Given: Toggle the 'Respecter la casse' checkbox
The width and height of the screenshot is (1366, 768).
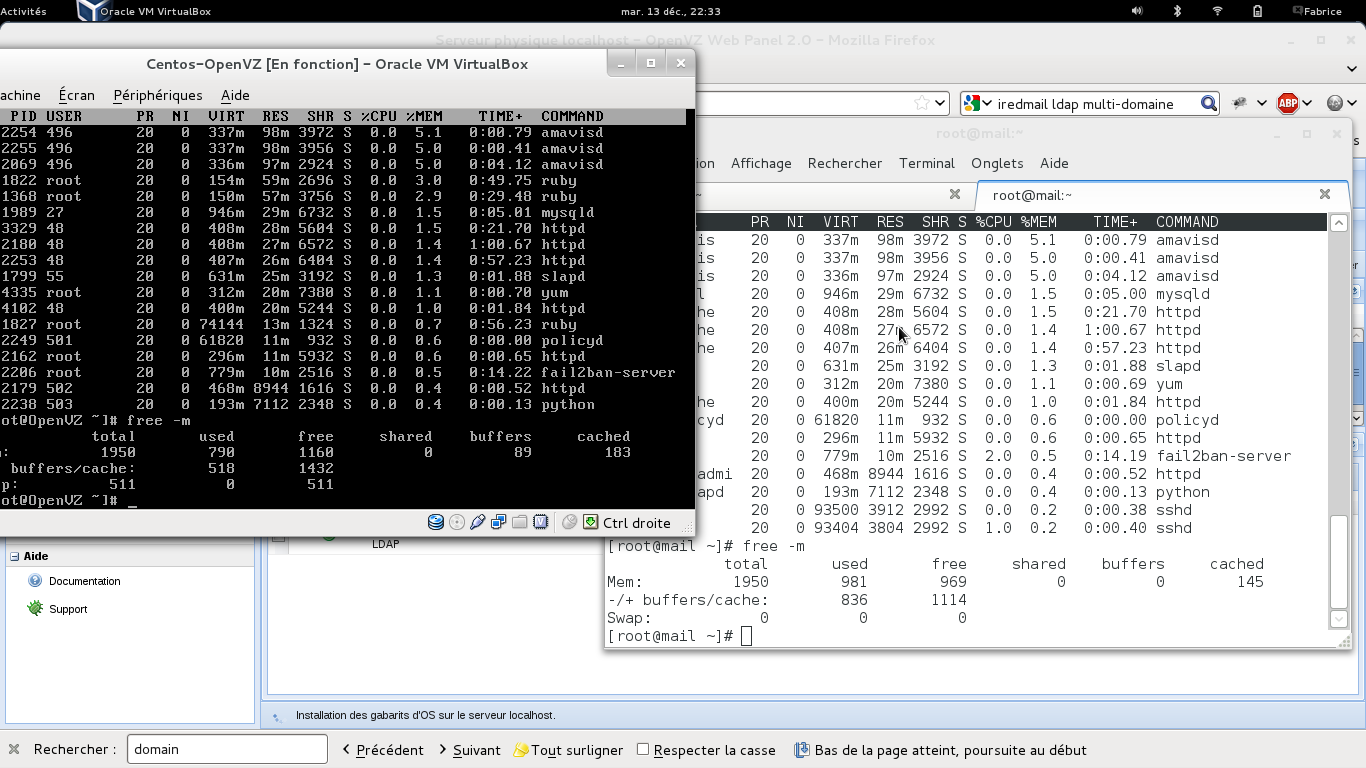Looking at the screenshot, I should click(643, 749).
